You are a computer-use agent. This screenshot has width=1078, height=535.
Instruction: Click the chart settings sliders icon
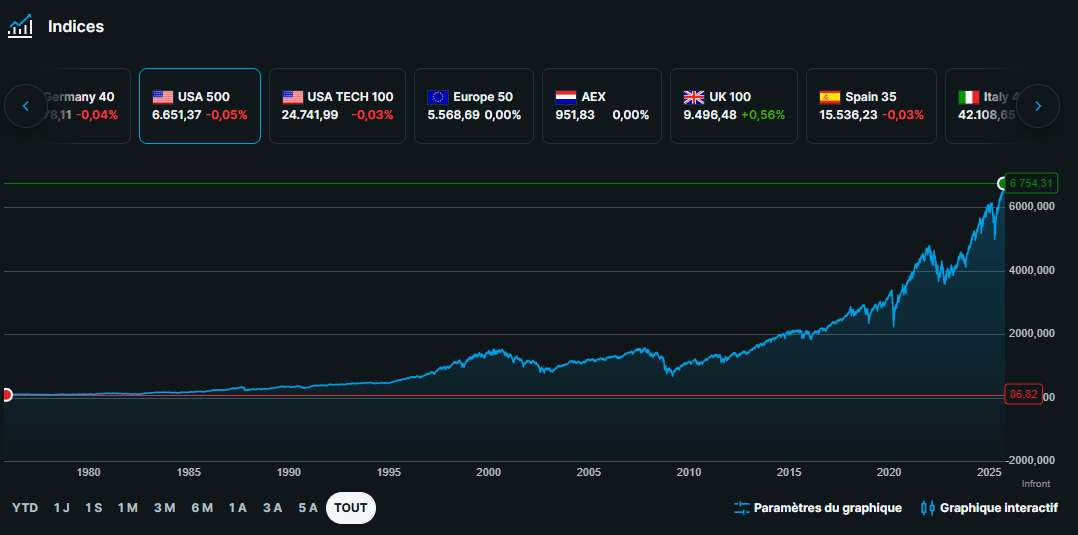[x=741, y=508]
